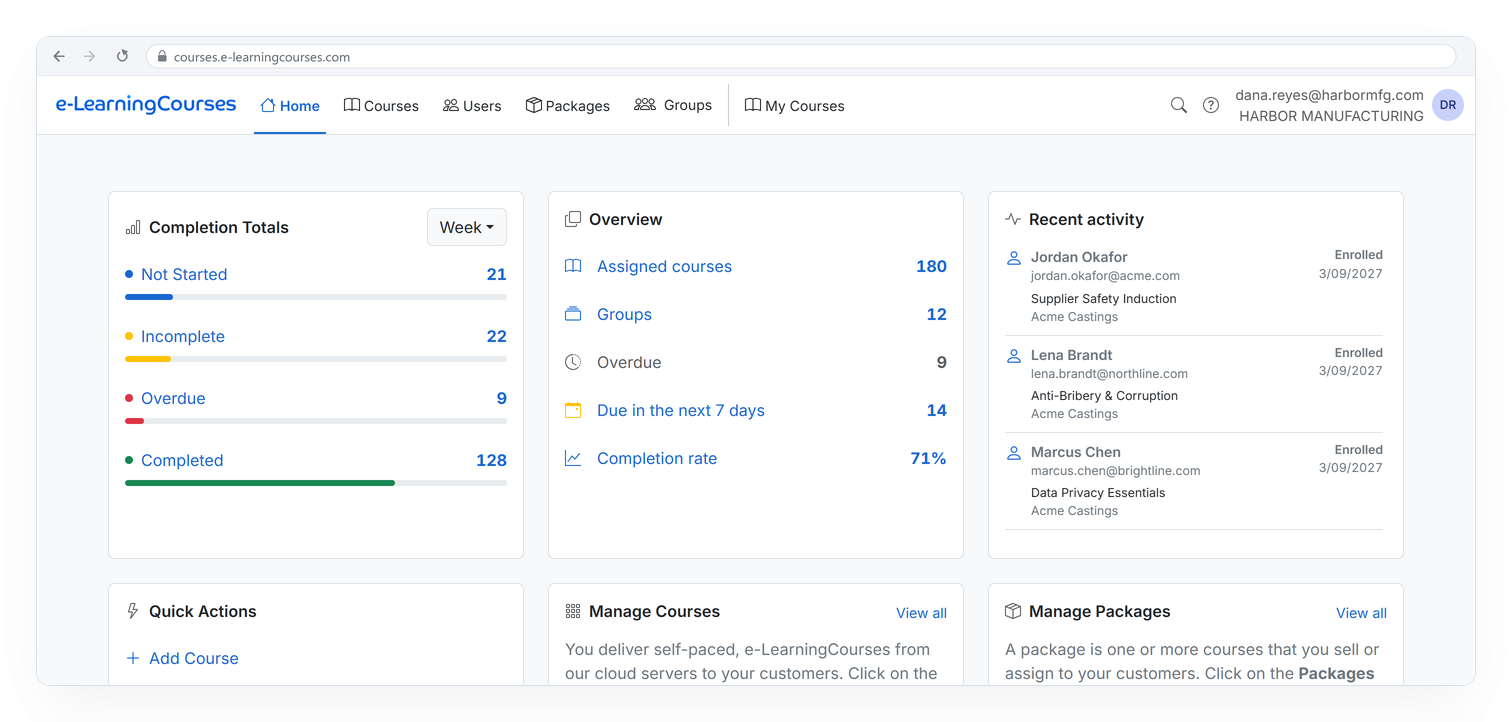Click the calendar icon for Due in next 7 days
This screenshot has height=722, width=1512.
(x=573, y=410)
